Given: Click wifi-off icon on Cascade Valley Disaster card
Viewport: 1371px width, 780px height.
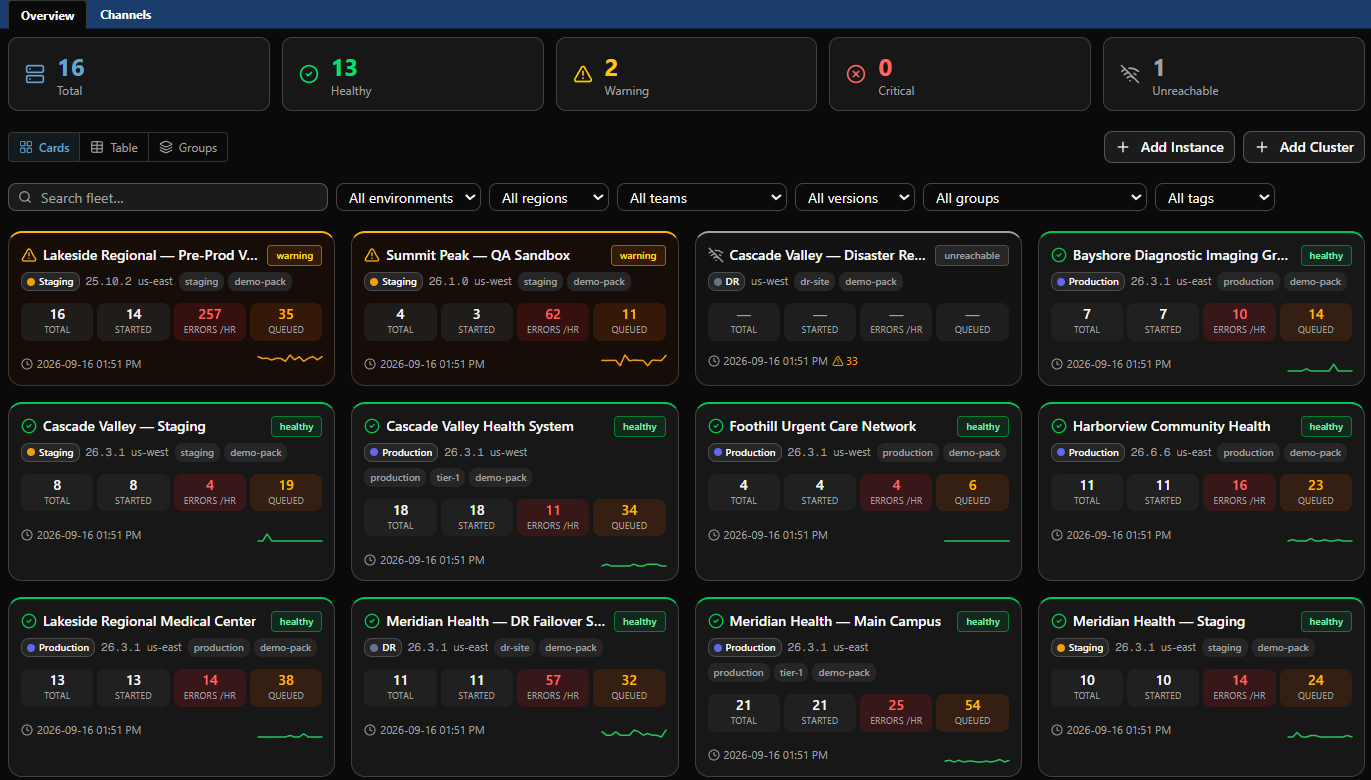Looking at the screenshot, I should tap(716, 255).
